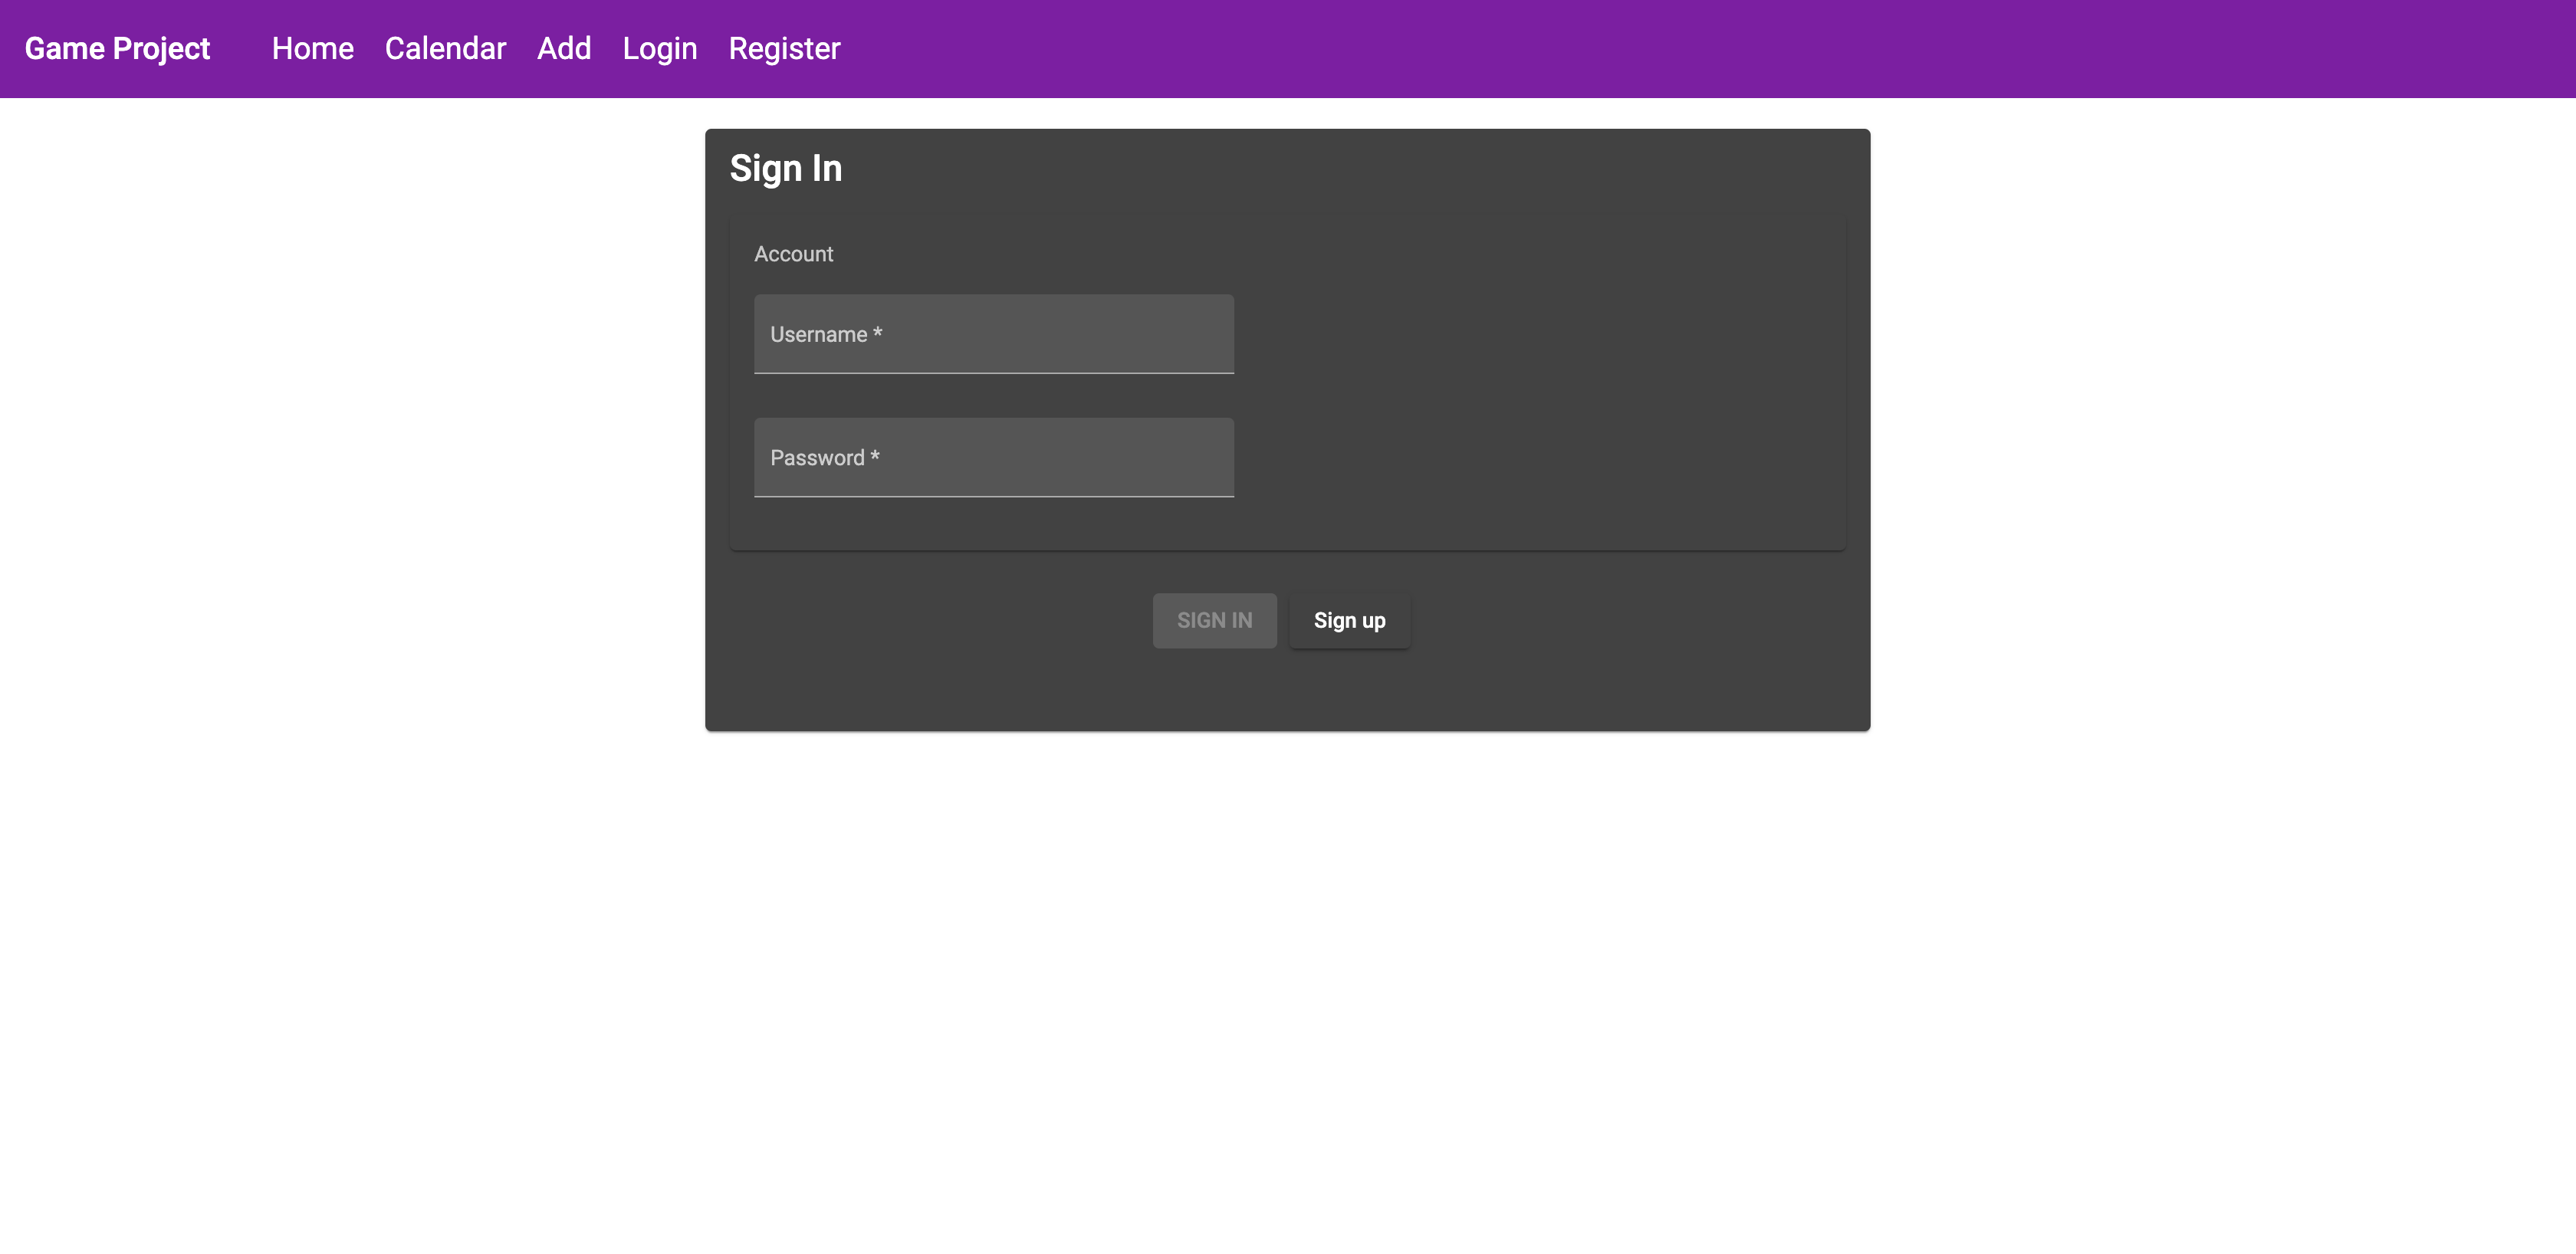Click empty area of purple navbar
Image resolution: width=2576 pixels, height=1254 pixels.
click(x=1700, y=48)
